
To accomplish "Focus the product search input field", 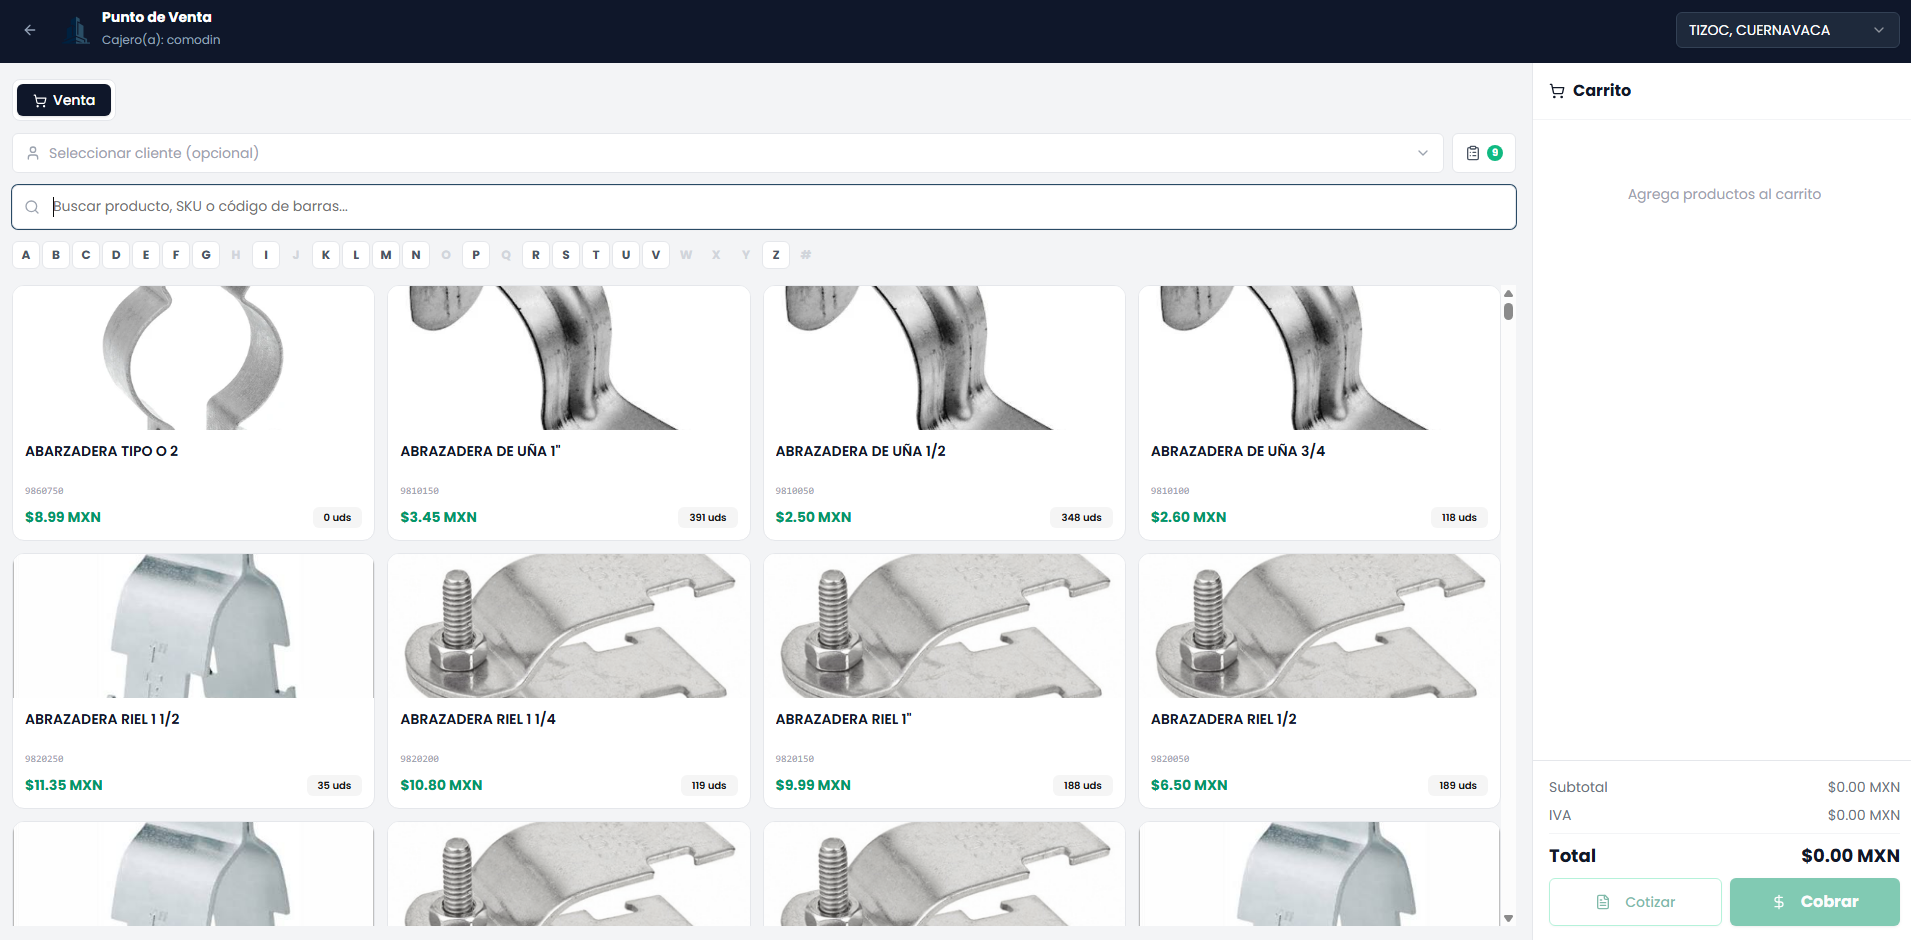I will (764, 207).
